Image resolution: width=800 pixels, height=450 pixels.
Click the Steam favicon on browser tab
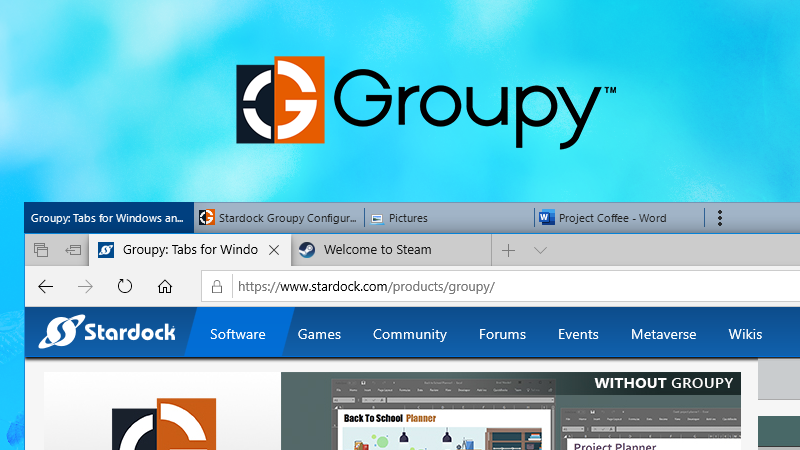click(x=307, y=250)
